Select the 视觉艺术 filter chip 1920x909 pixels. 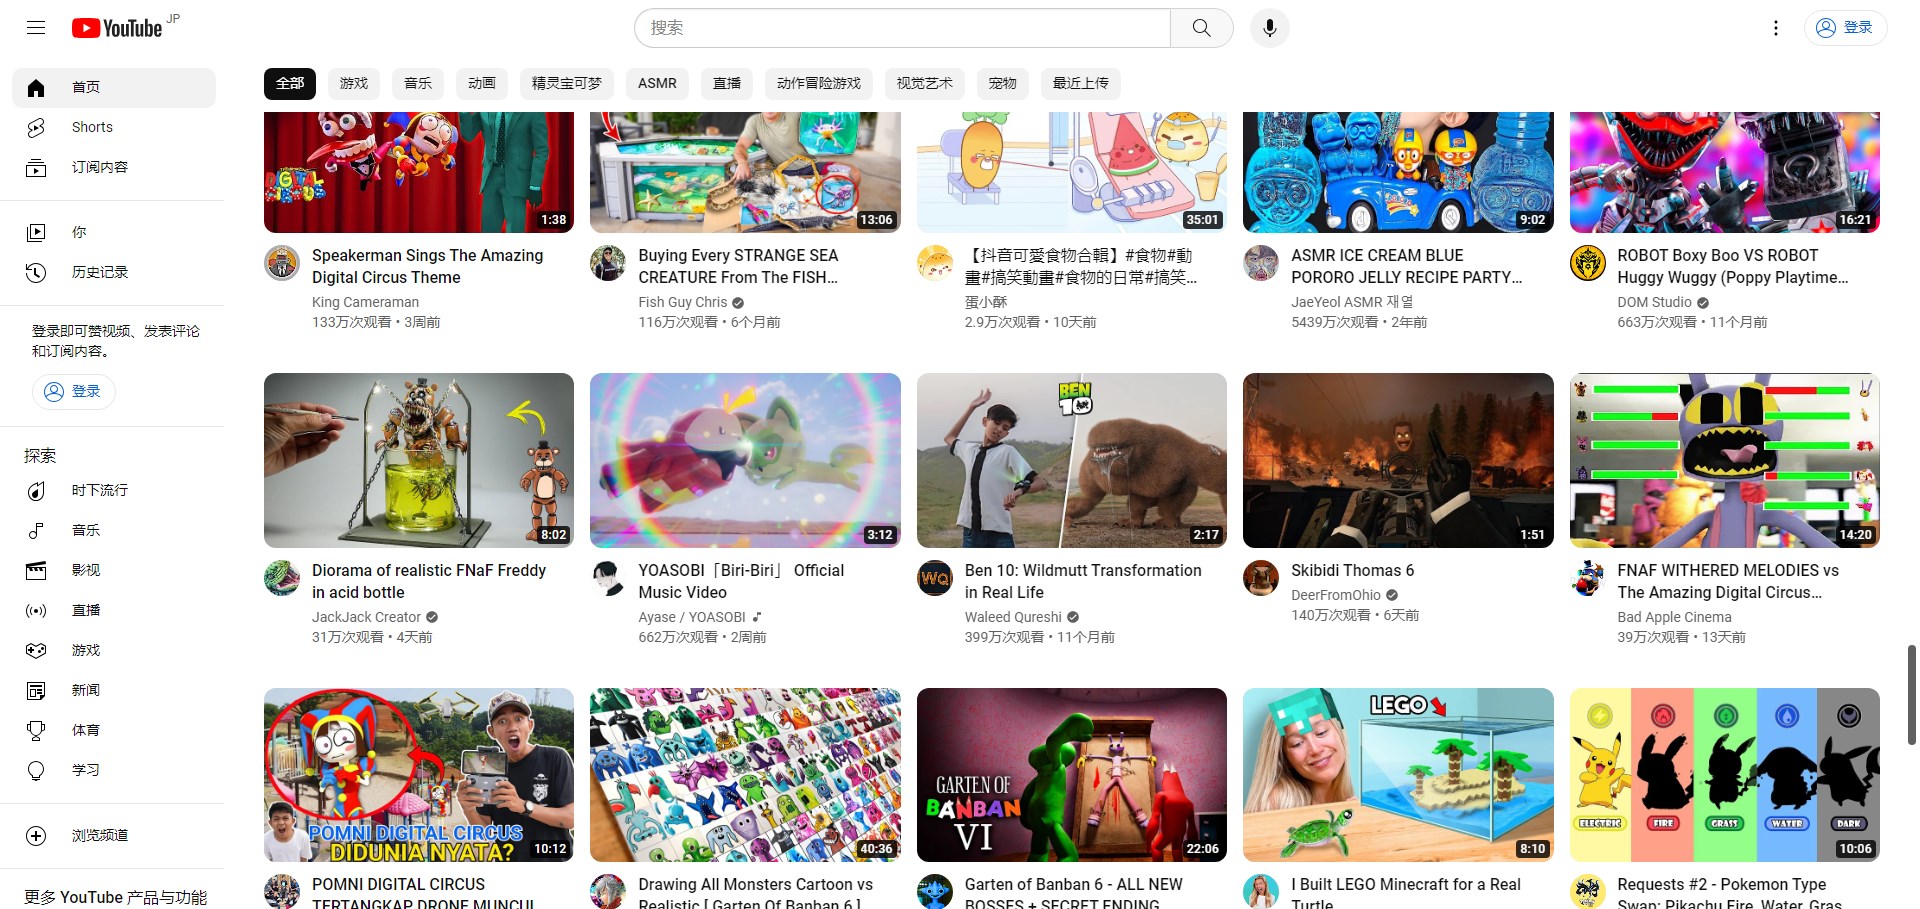coord(925,84)
